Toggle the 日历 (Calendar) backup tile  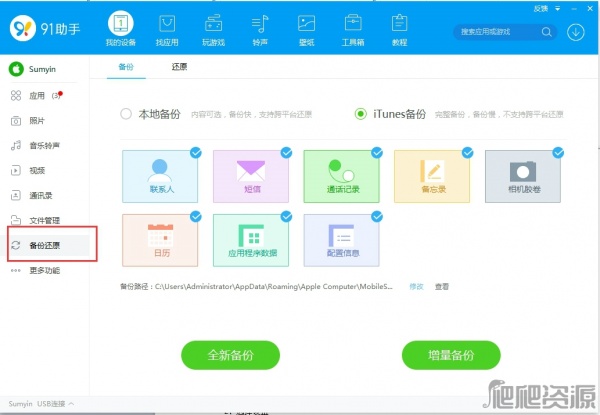tap(160, 240)
